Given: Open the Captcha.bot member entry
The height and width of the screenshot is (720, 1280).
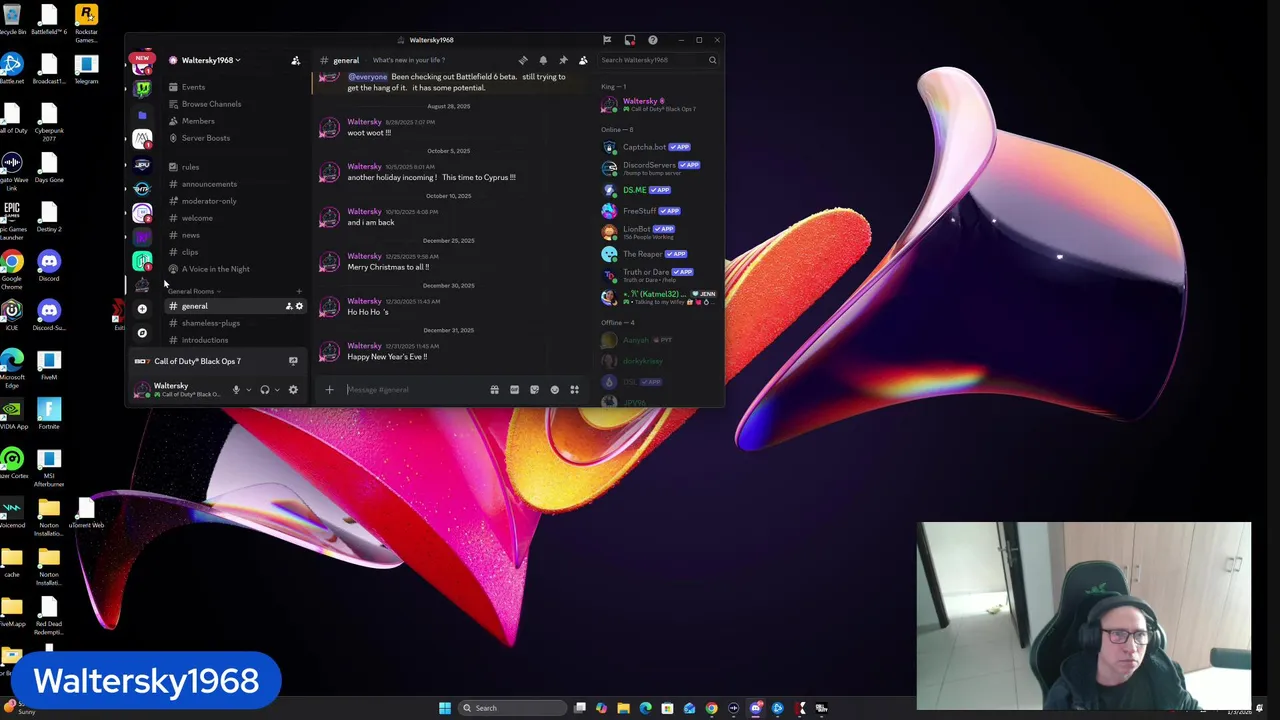Looking at the screenshot, I should (658, 147).
